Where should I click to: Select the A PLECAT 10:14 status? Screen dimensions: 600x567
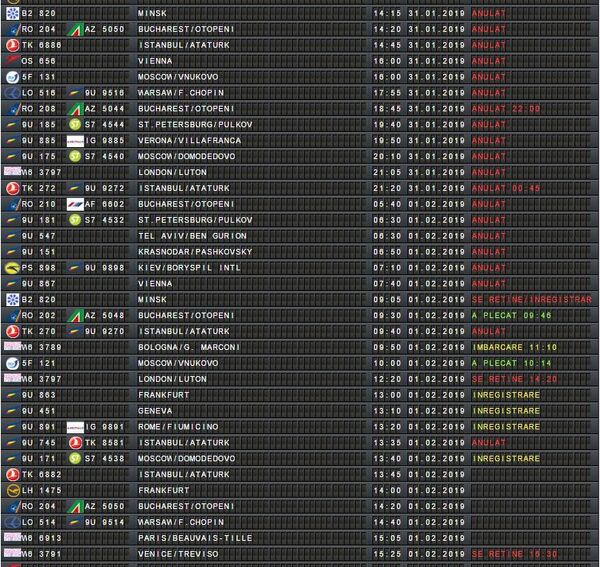[x=511, y=363]
